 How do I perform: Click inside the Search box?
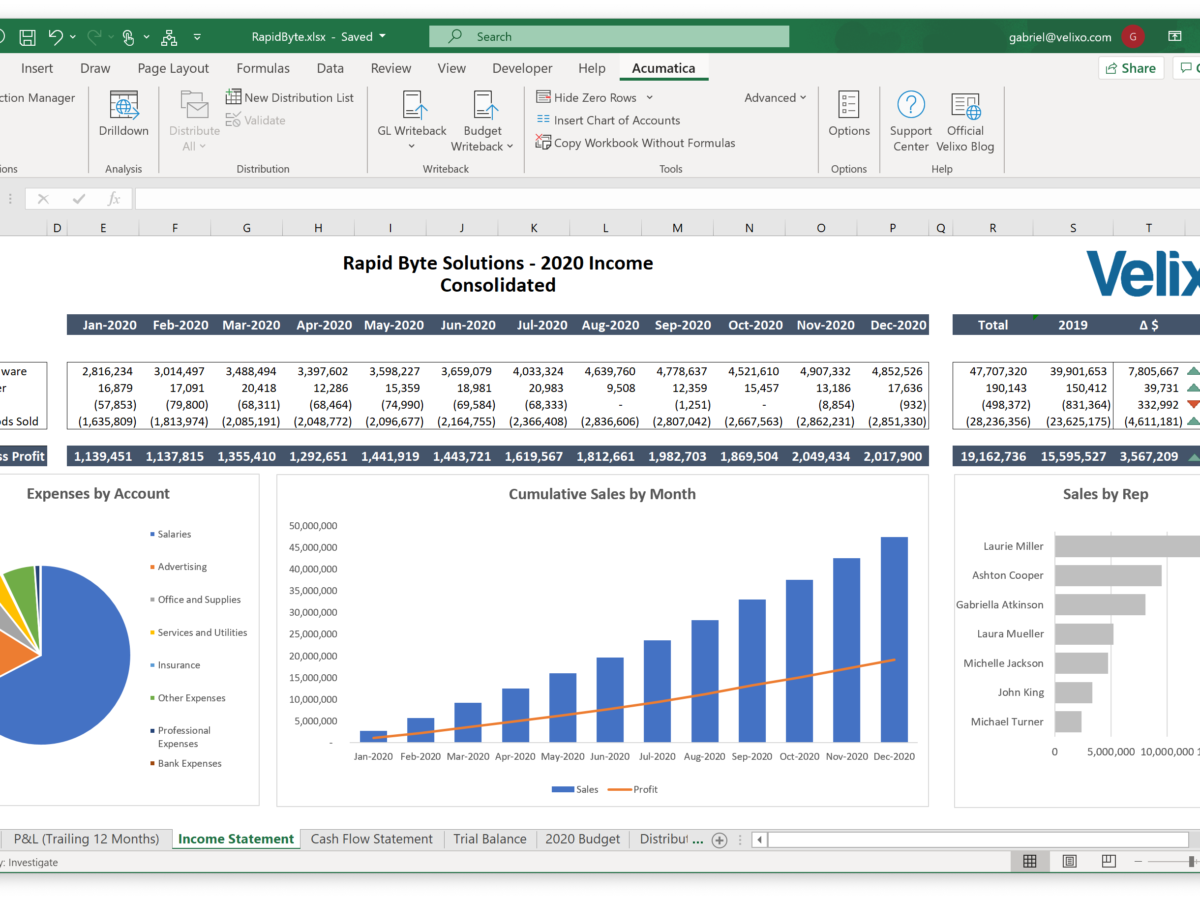[609, 36]
